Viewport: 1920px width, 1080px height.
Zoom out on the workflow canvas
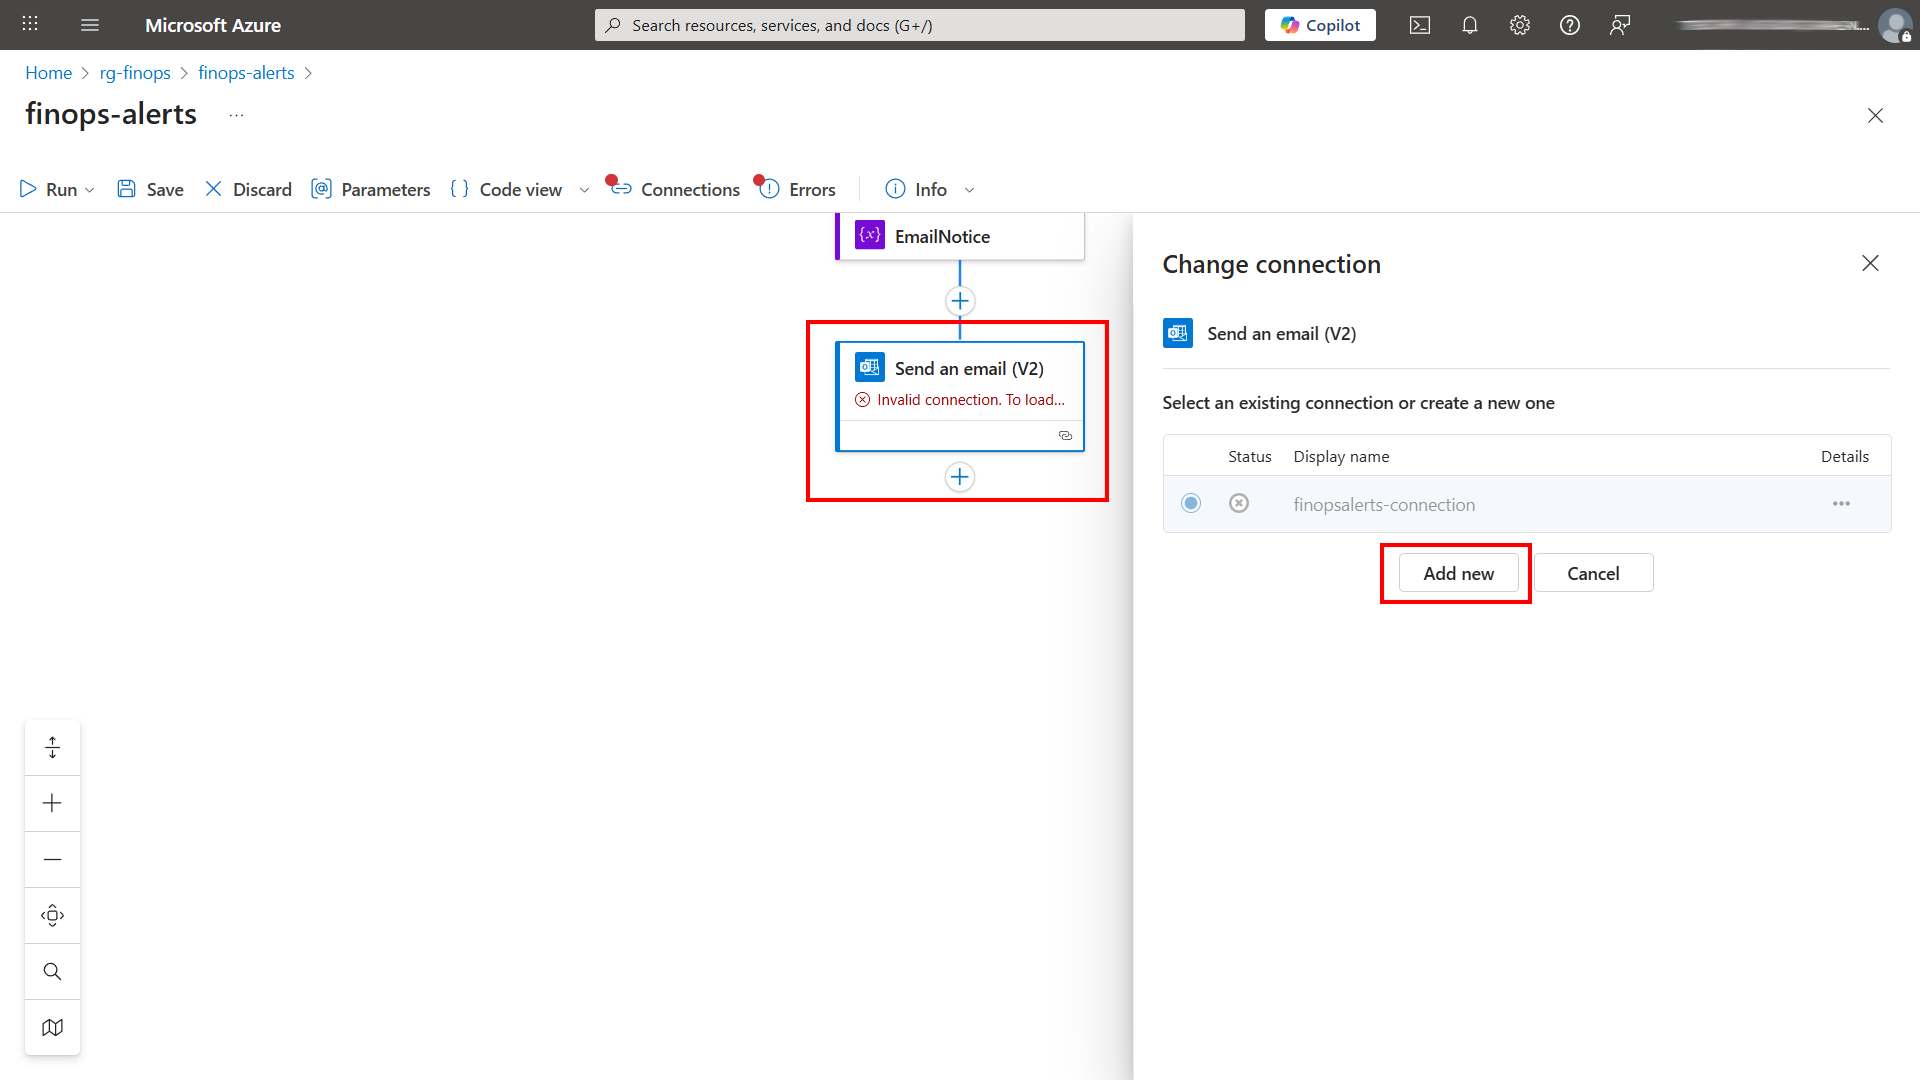click(52, 858)
